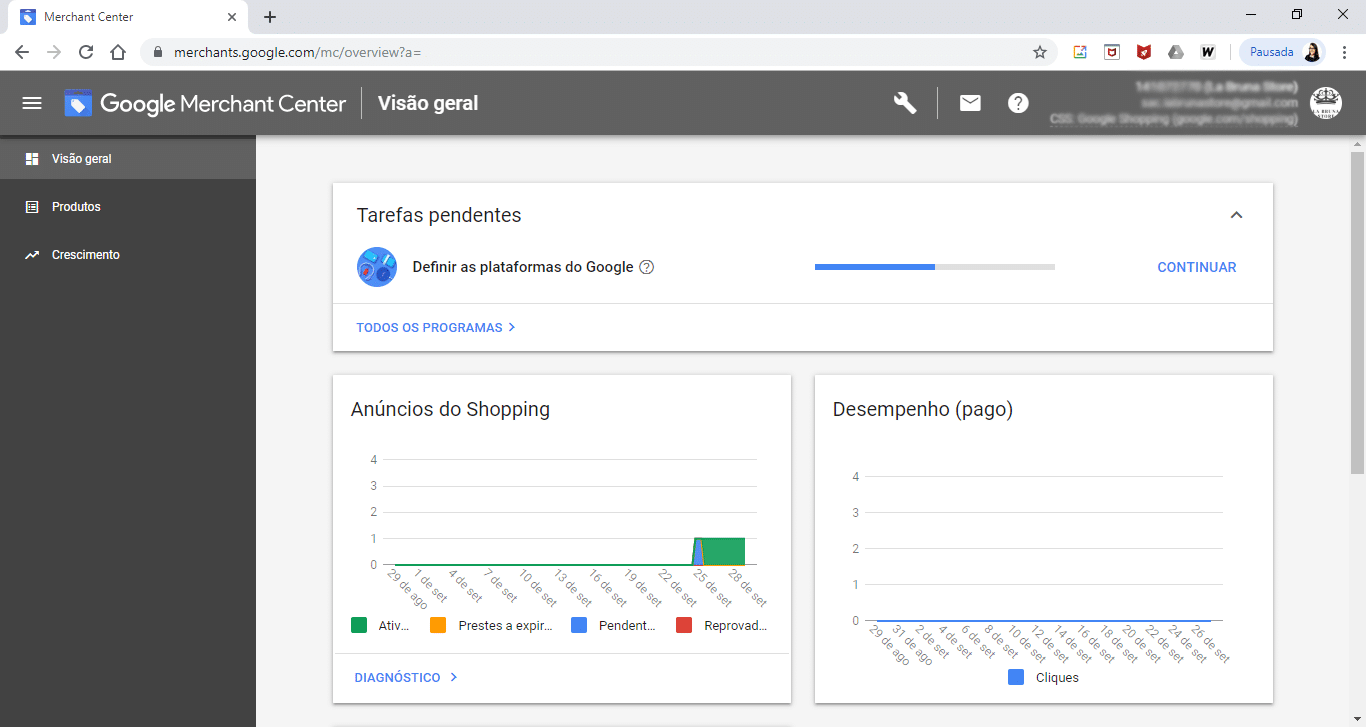Open the TODOS OS PROGRAMAS link
1366x727 pixels.
[x=436, y=327]
